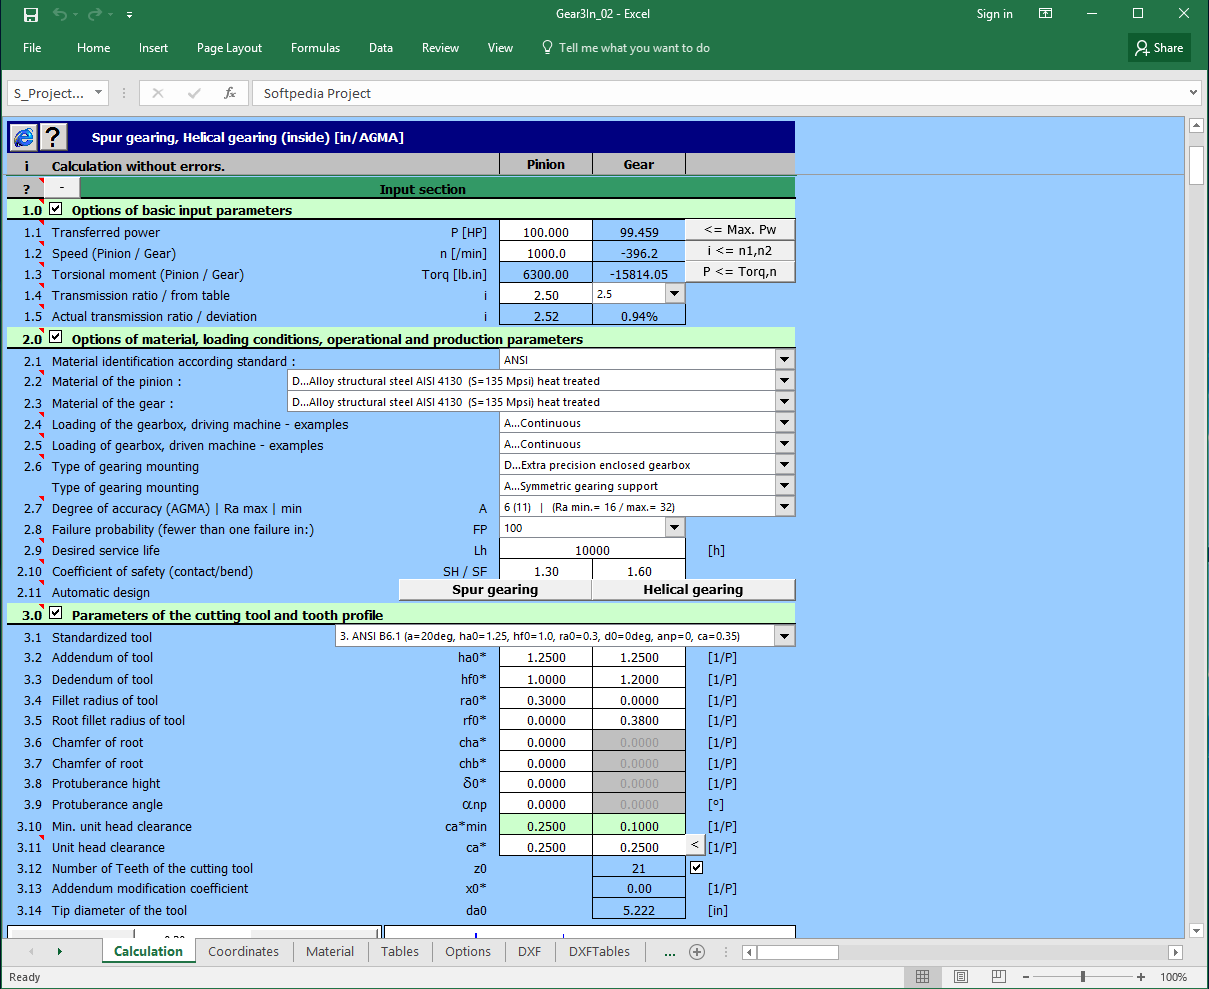The width and height of the screenshot is (1209, 989).
Task: Click Sign in link
Action: 994,14
